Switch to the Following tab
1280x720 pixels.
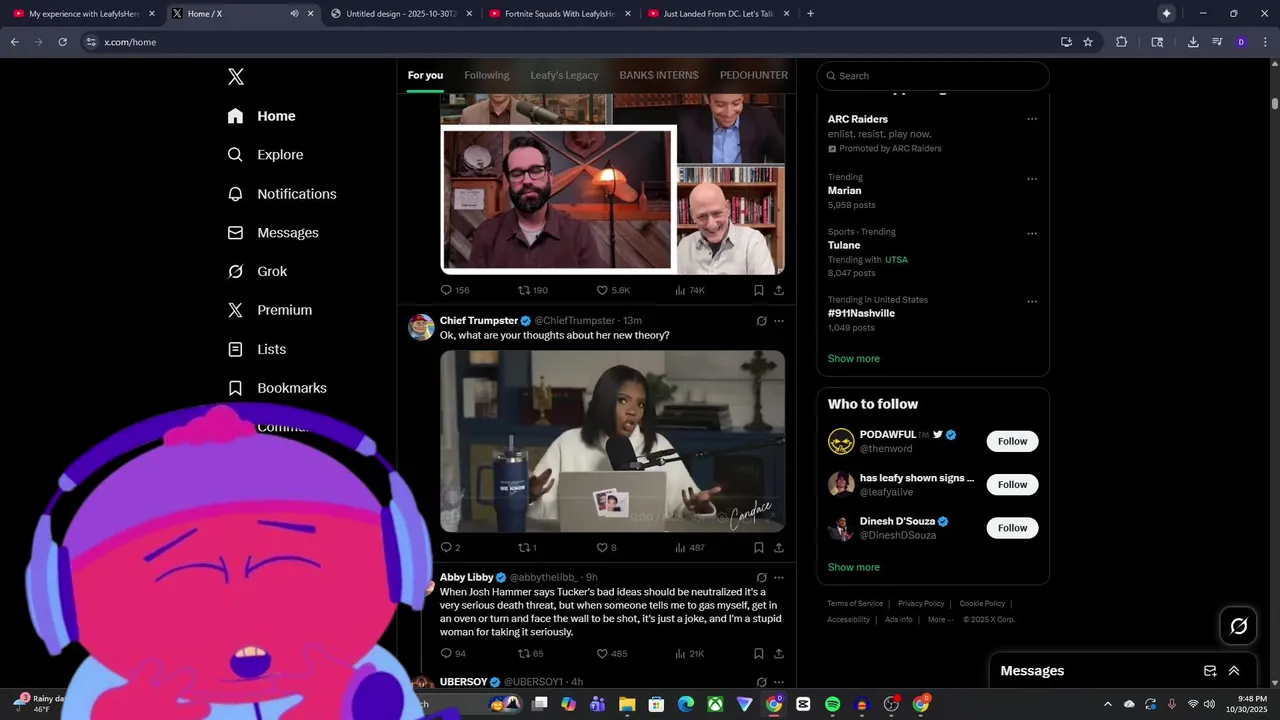coord(487,75)
